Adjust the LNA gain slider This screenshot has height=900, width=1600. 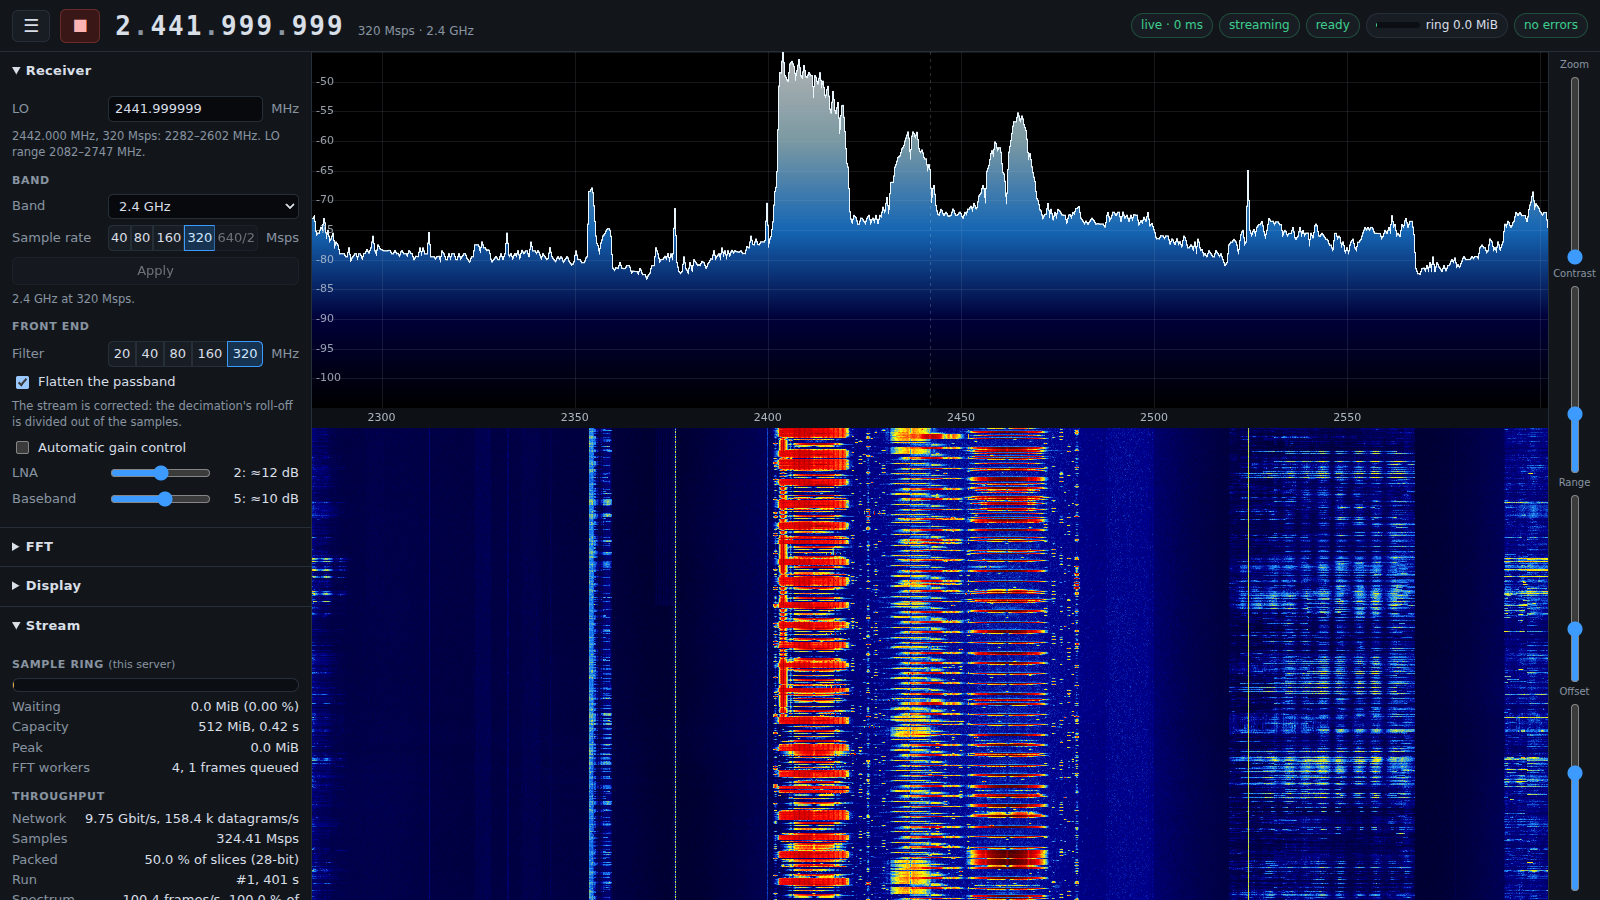point(160,473)
